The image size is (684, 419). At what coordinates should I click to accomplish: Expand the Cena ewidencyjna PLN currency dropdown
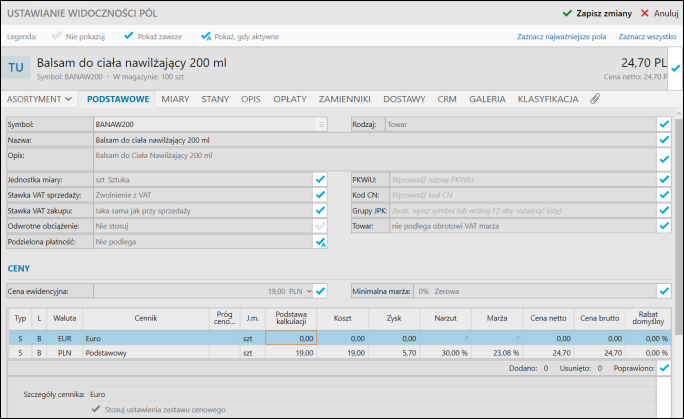pos(309,291)
